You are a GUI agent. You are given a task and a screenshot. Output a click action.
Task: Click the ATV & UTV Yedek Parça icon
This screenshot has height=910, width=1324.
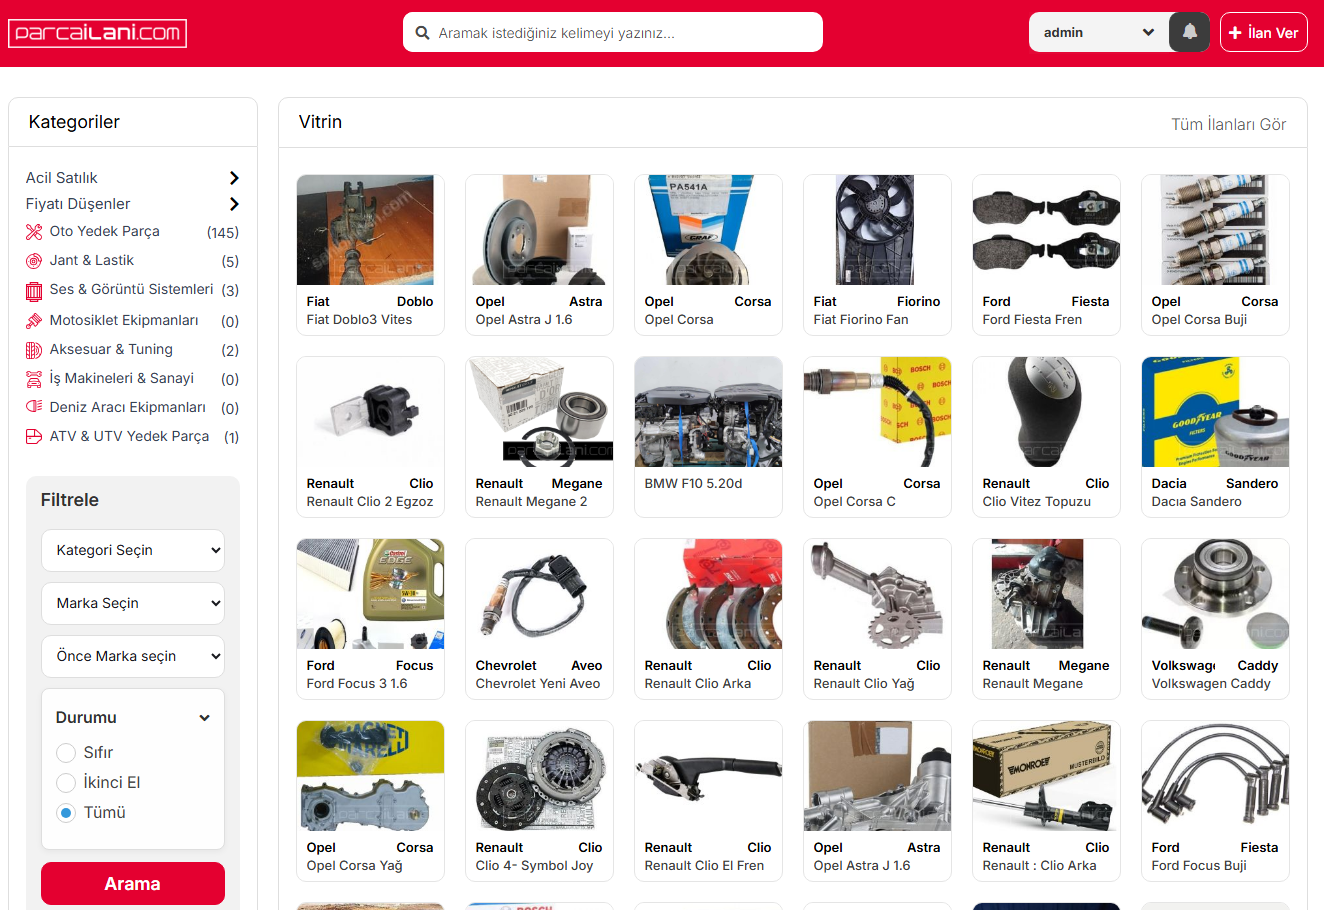click(34, 437)
